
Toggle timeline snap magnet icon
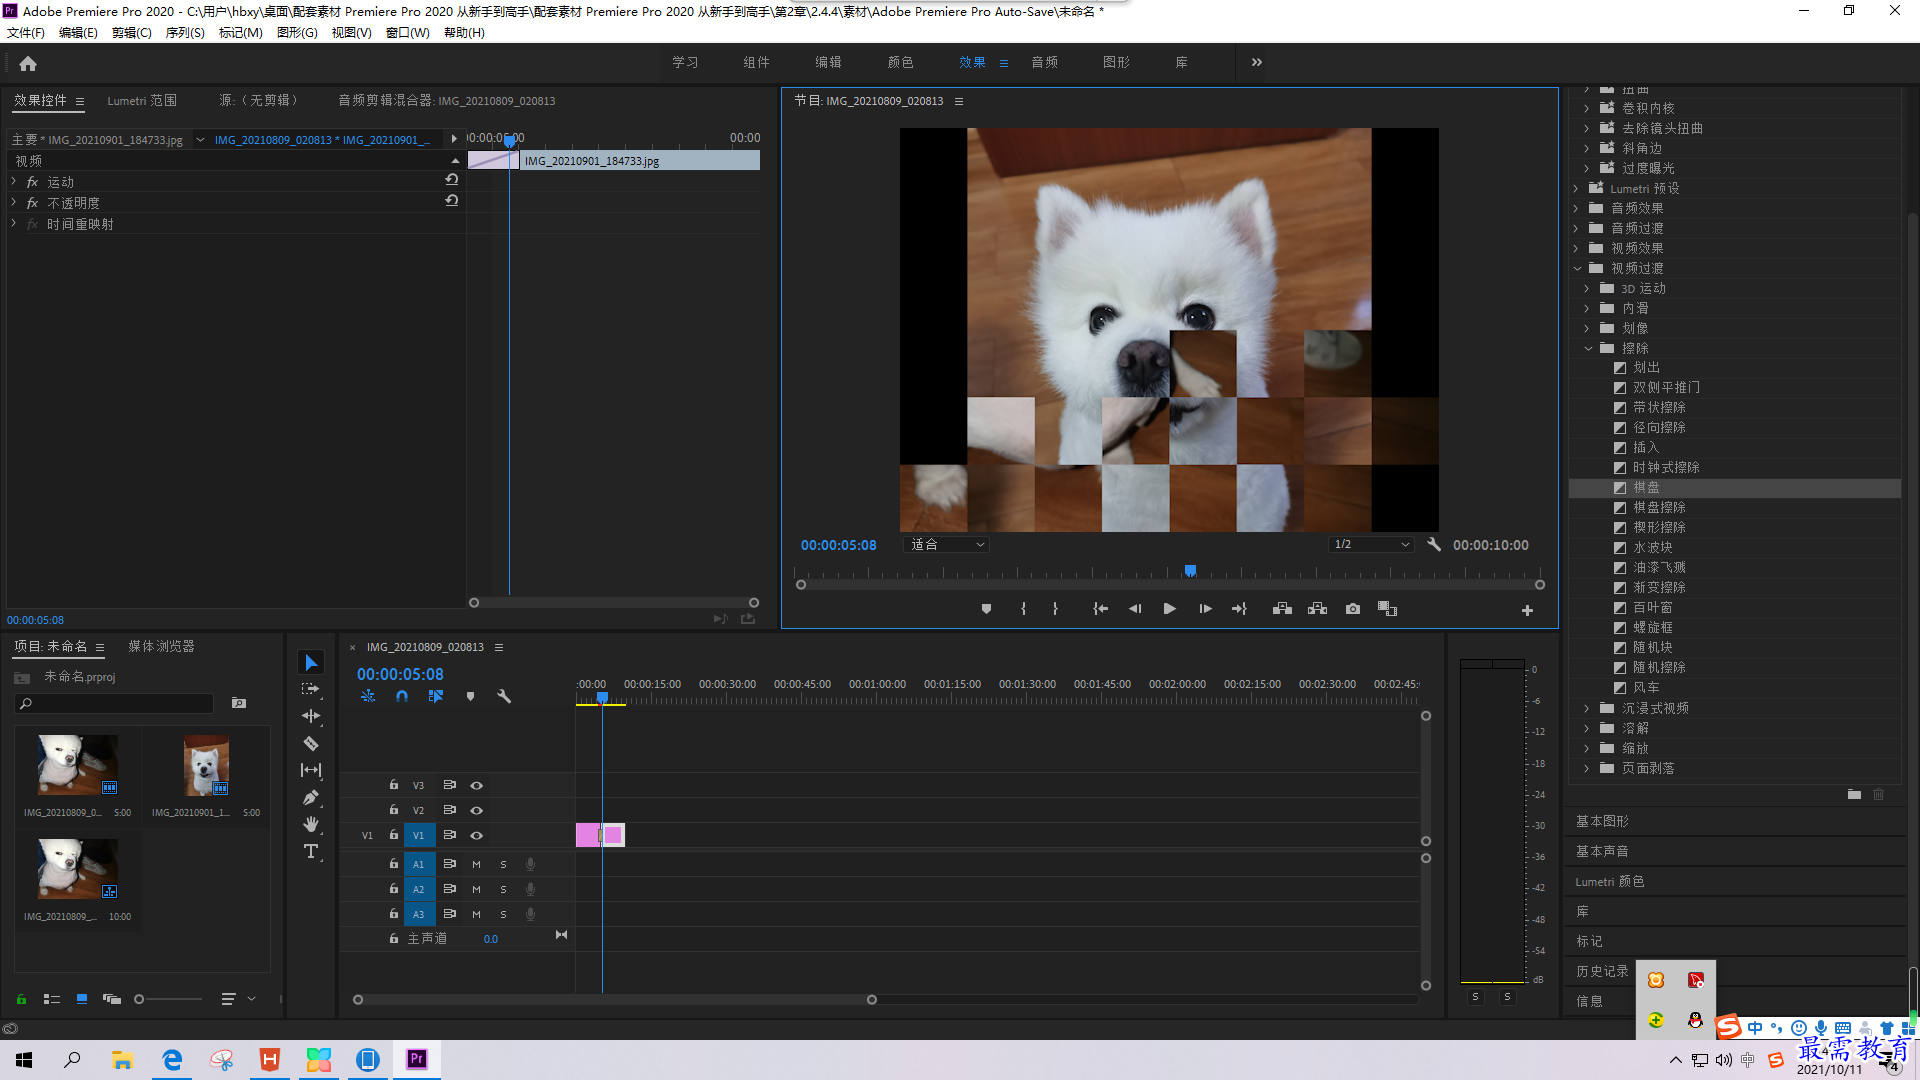pos(402,696)
